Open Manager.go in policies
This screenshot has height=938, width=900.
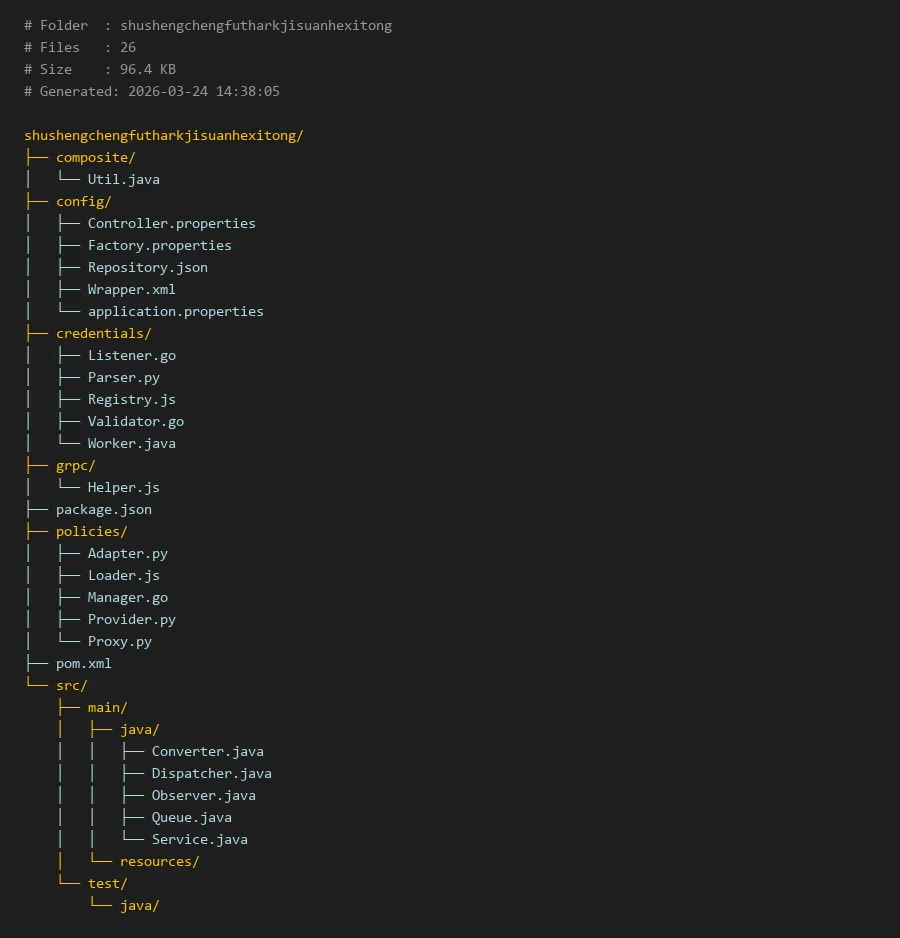click(127, 597)
